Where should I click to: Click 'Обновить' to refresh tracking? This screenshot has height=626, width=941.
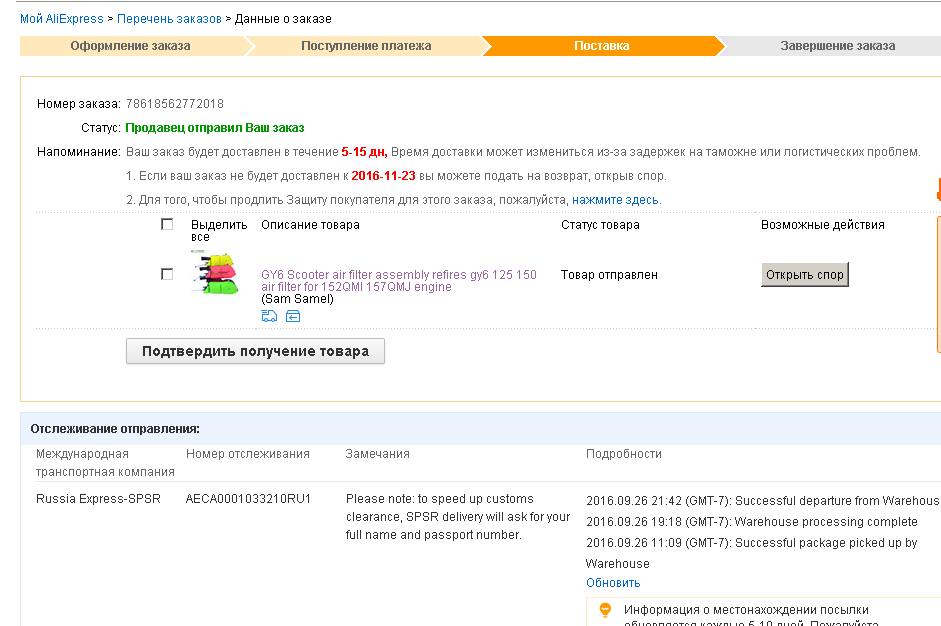(x=613, y=583)
